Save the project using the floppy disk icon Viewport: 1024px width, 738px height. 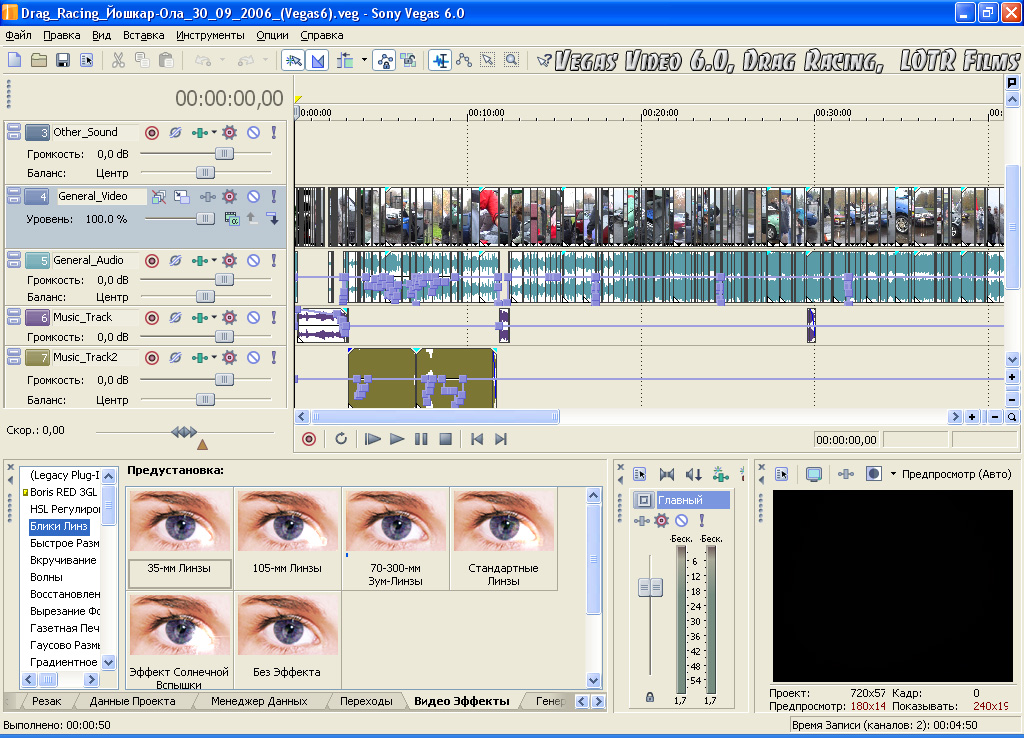coord(63,61)
